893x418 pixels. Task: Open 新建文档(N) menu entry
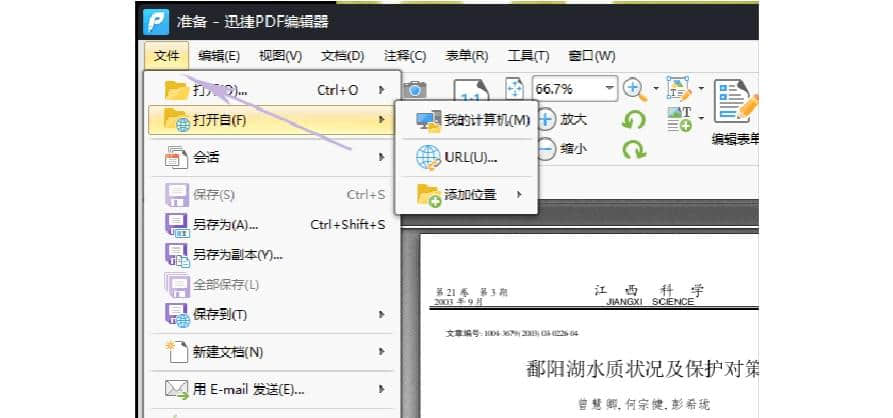point(271,352)
